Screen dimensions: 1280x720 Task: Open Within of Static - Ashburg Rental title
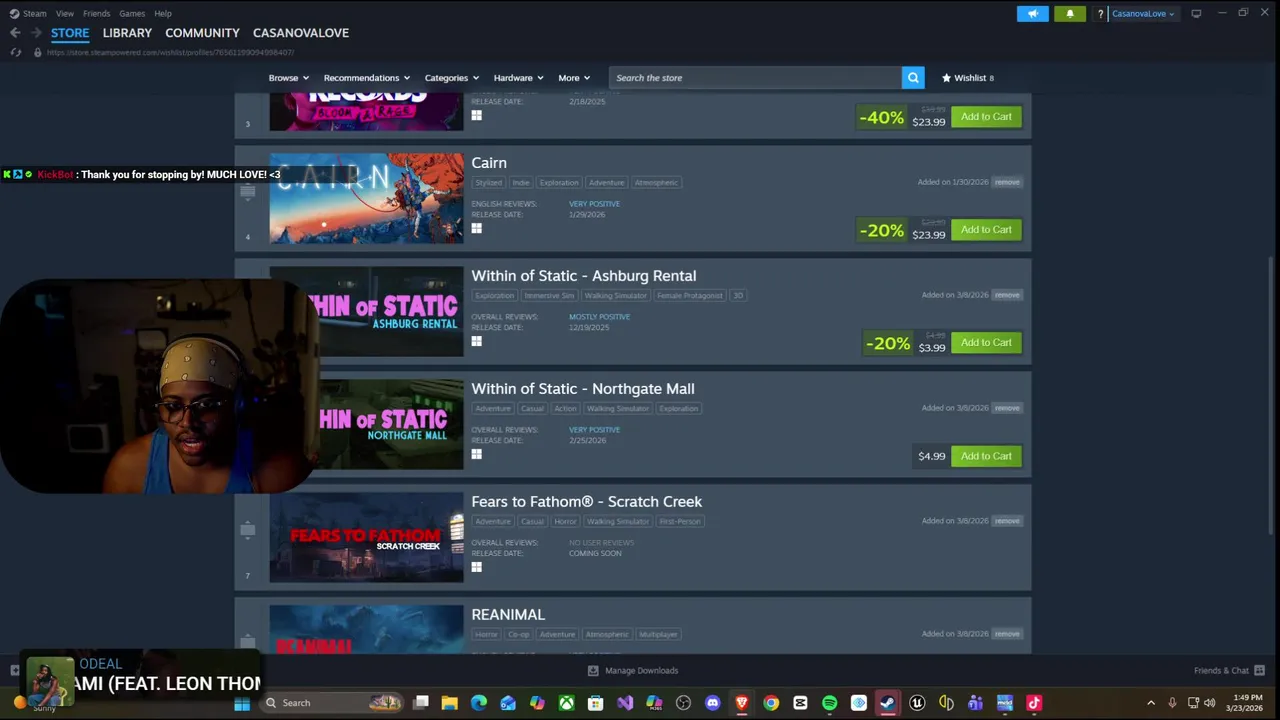pyautogui.click(x=584, y=276)
